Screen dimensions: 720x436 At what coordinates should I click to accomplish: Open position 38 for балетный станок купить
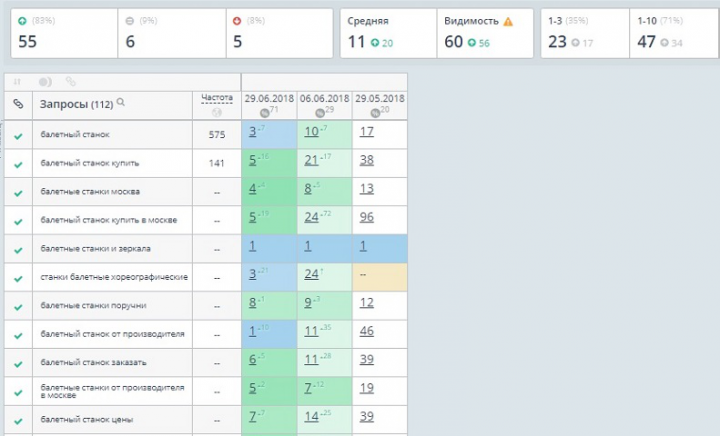pos(366,160)
